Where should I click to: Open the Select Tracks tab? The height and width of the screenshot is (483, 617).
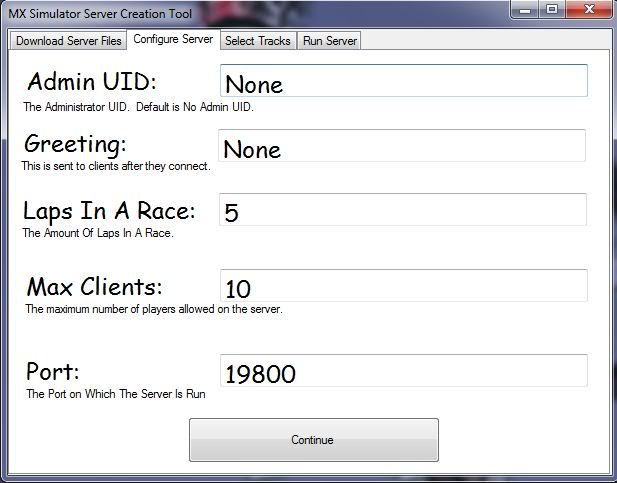pos(258,41)
